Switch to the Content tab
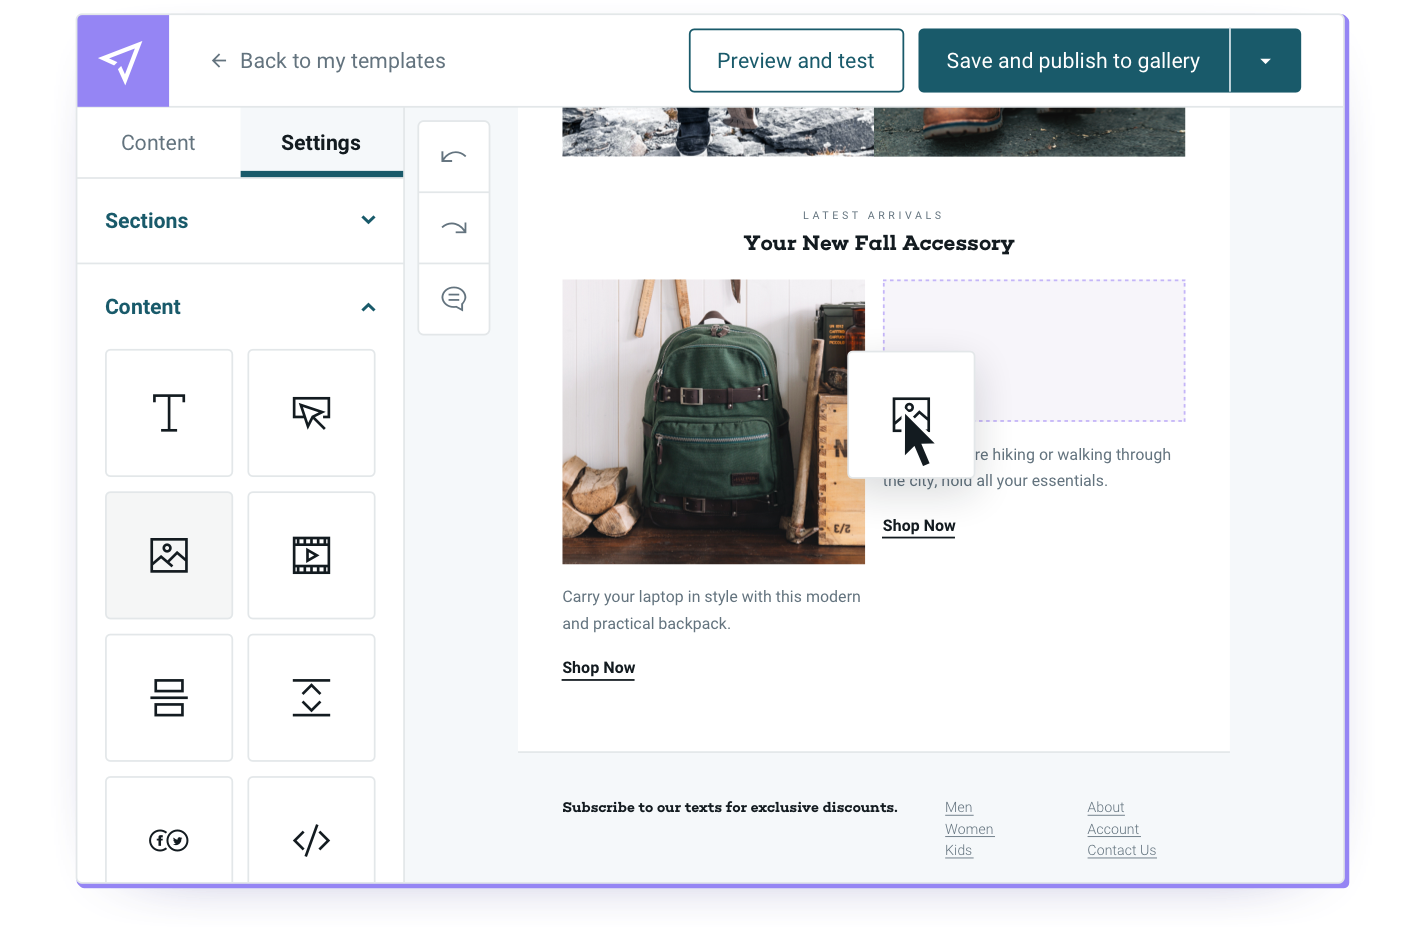Screen dimensions: 1424x931 coord(158,143)
